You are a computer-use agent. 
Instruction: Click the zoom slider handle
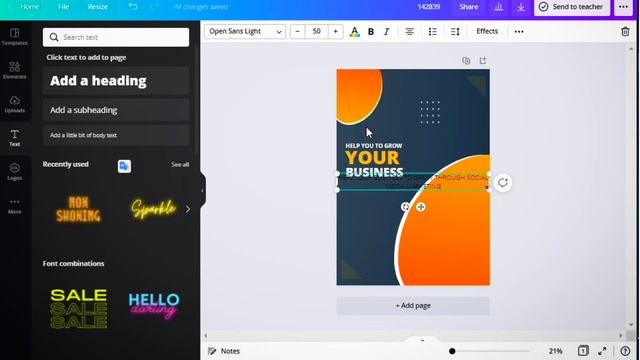452,351
